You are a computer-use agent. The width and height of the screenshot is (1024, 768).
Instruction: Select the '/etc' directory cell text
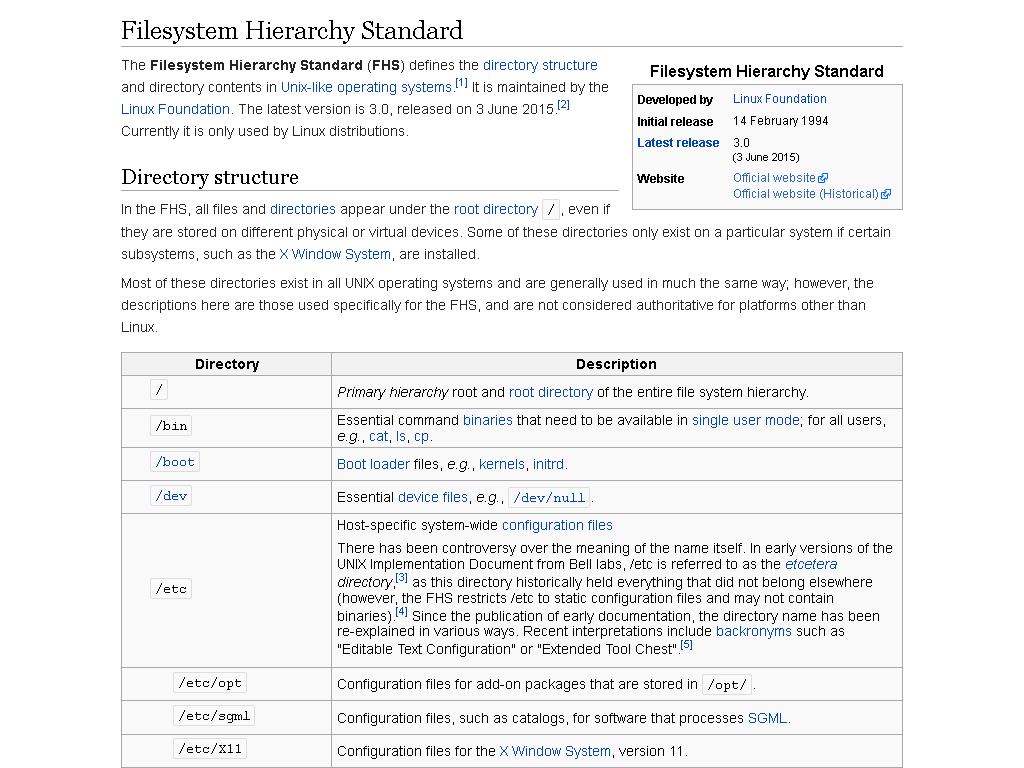point(170,589)
